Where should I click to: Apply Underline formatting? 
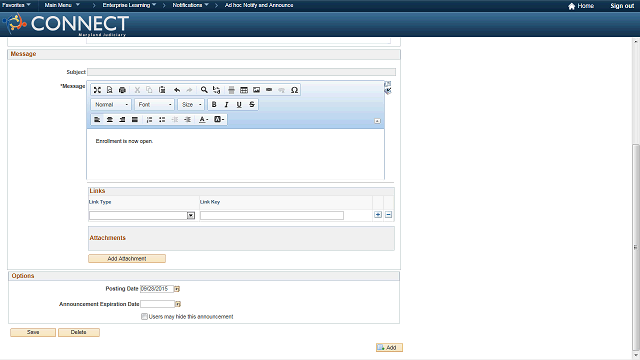[x=239, y=104]
